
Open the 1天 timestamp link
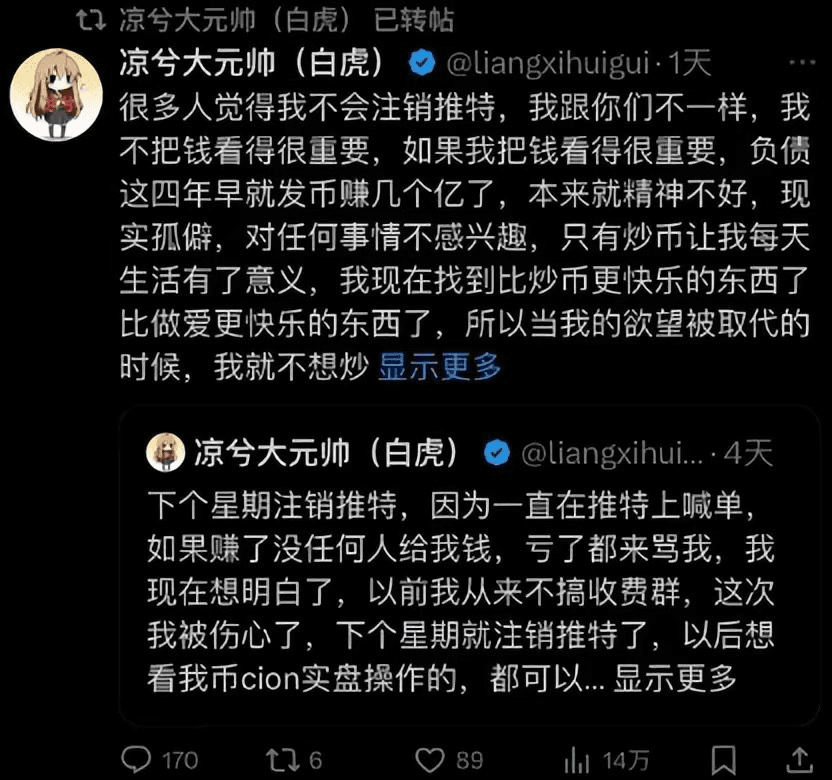pos(689,63)
